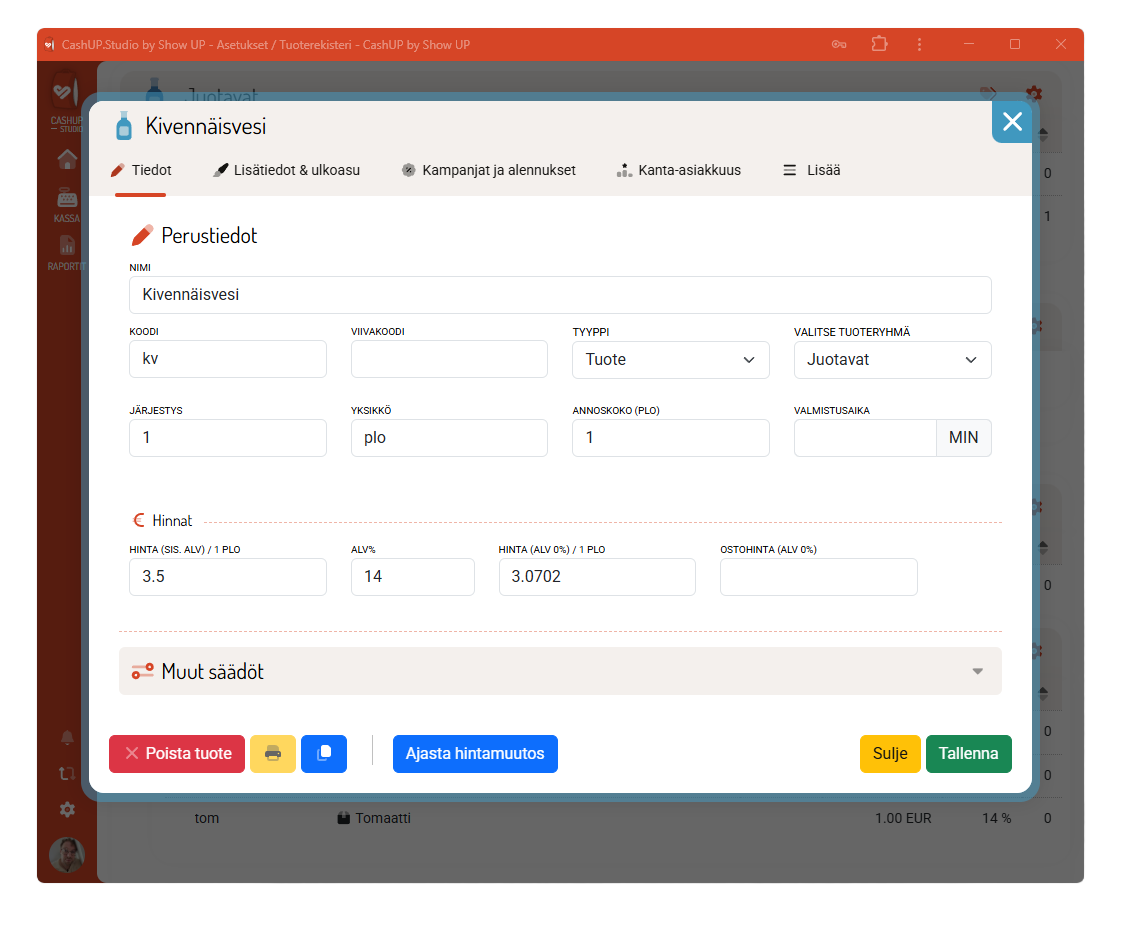Click the Viivakoodi input field
Viewport: 1135px width, 940px height.
[449, 359]
